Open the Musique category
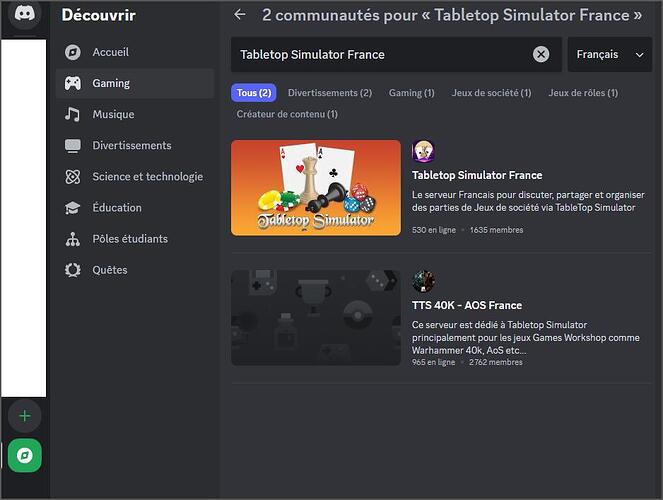Viewport: 663px width, 500px height. click(x=135, y=114)
